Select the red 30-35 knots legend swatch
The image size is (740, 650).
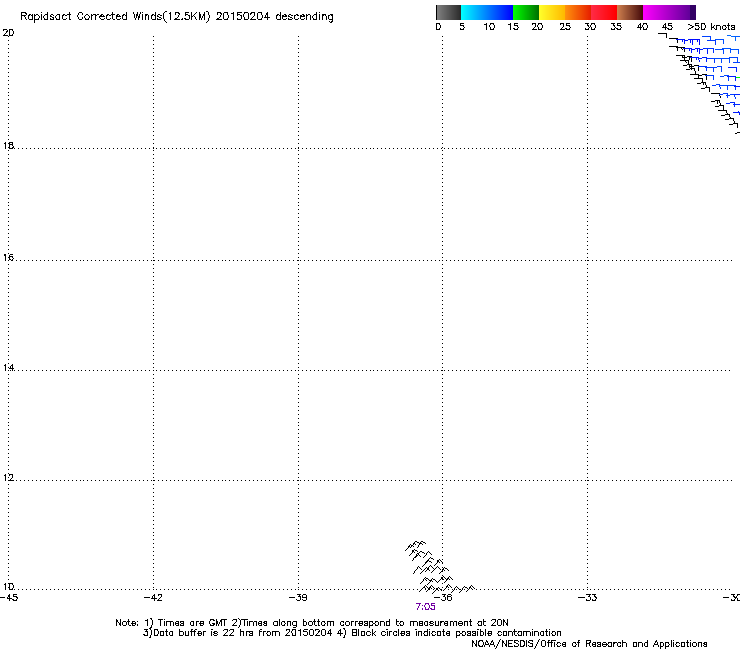[604, 12]
